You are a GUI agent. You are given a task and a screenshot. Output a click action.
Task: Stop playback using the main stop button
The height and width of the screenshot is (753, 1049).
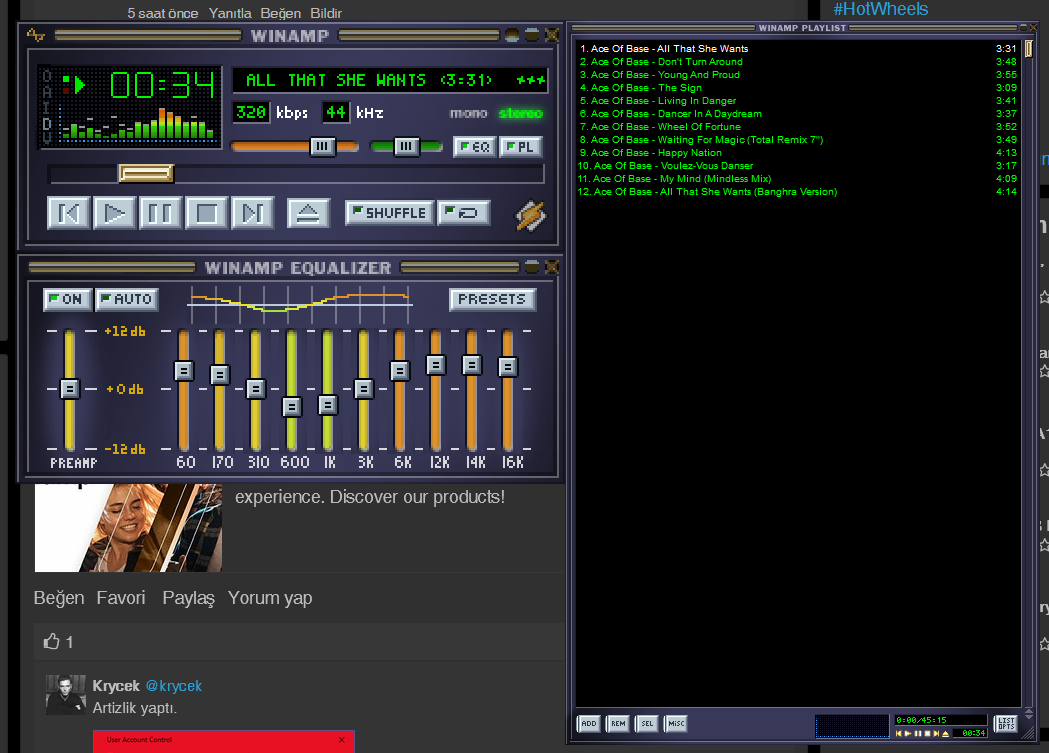coord(206,213)
